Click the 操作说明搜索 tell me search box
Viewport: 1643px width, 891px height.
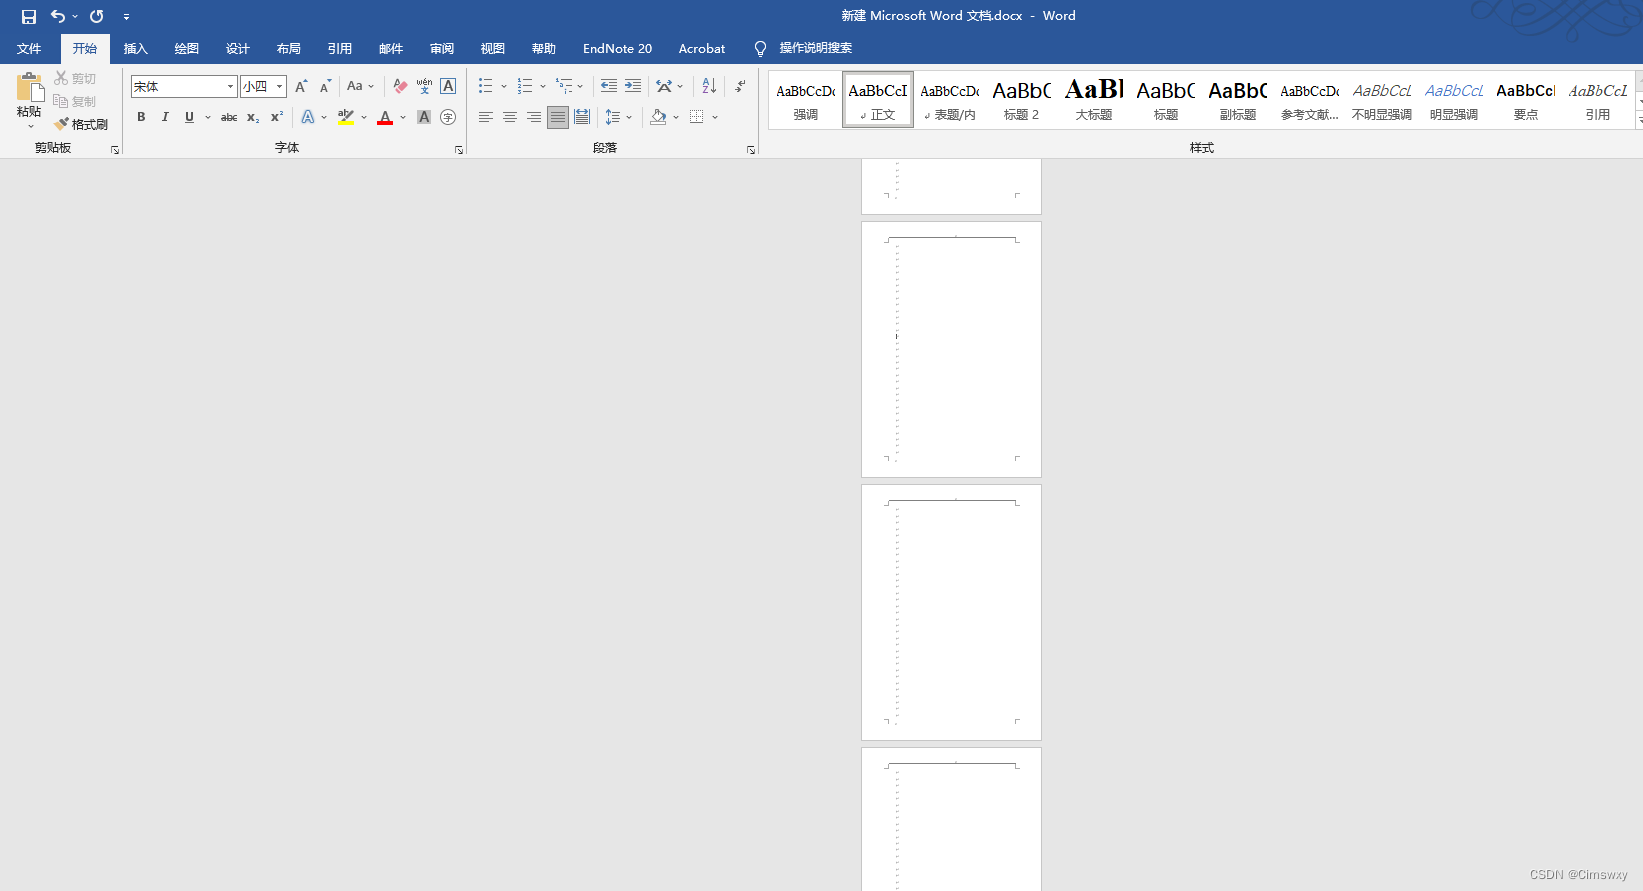click(x=816, y=48)
